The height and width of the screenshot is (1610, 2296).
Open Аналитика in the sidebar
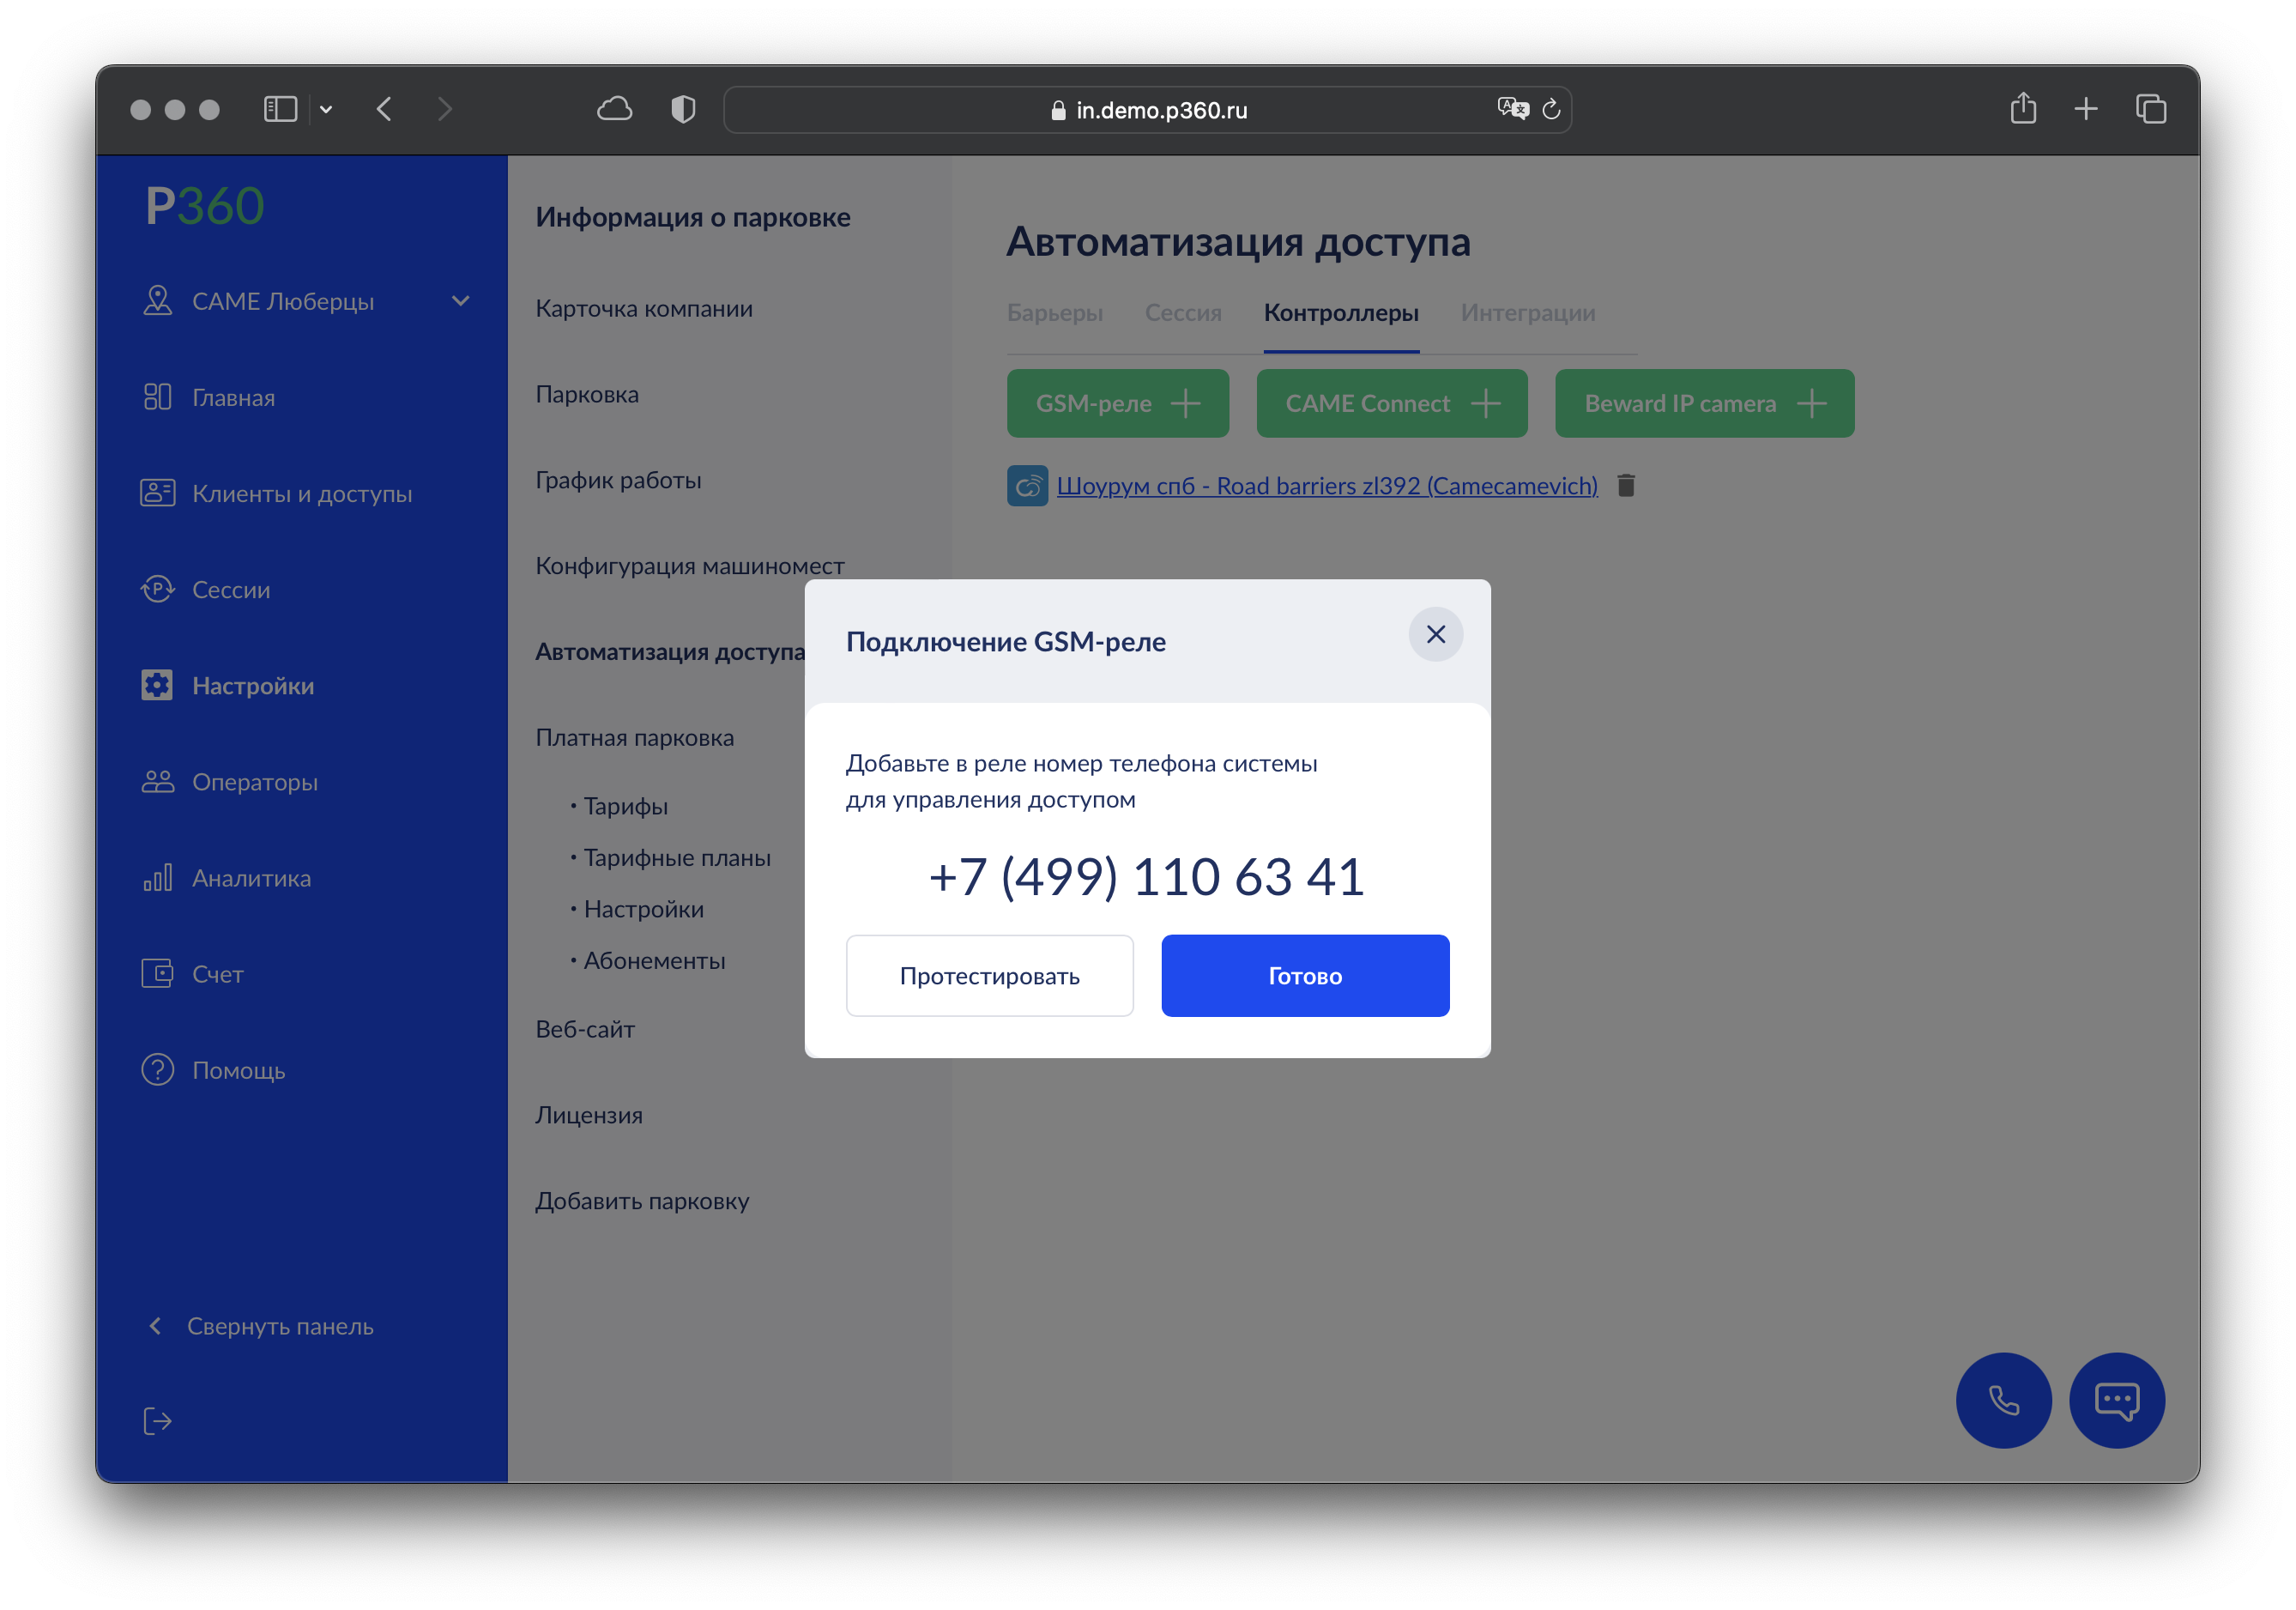pos(251,877)
